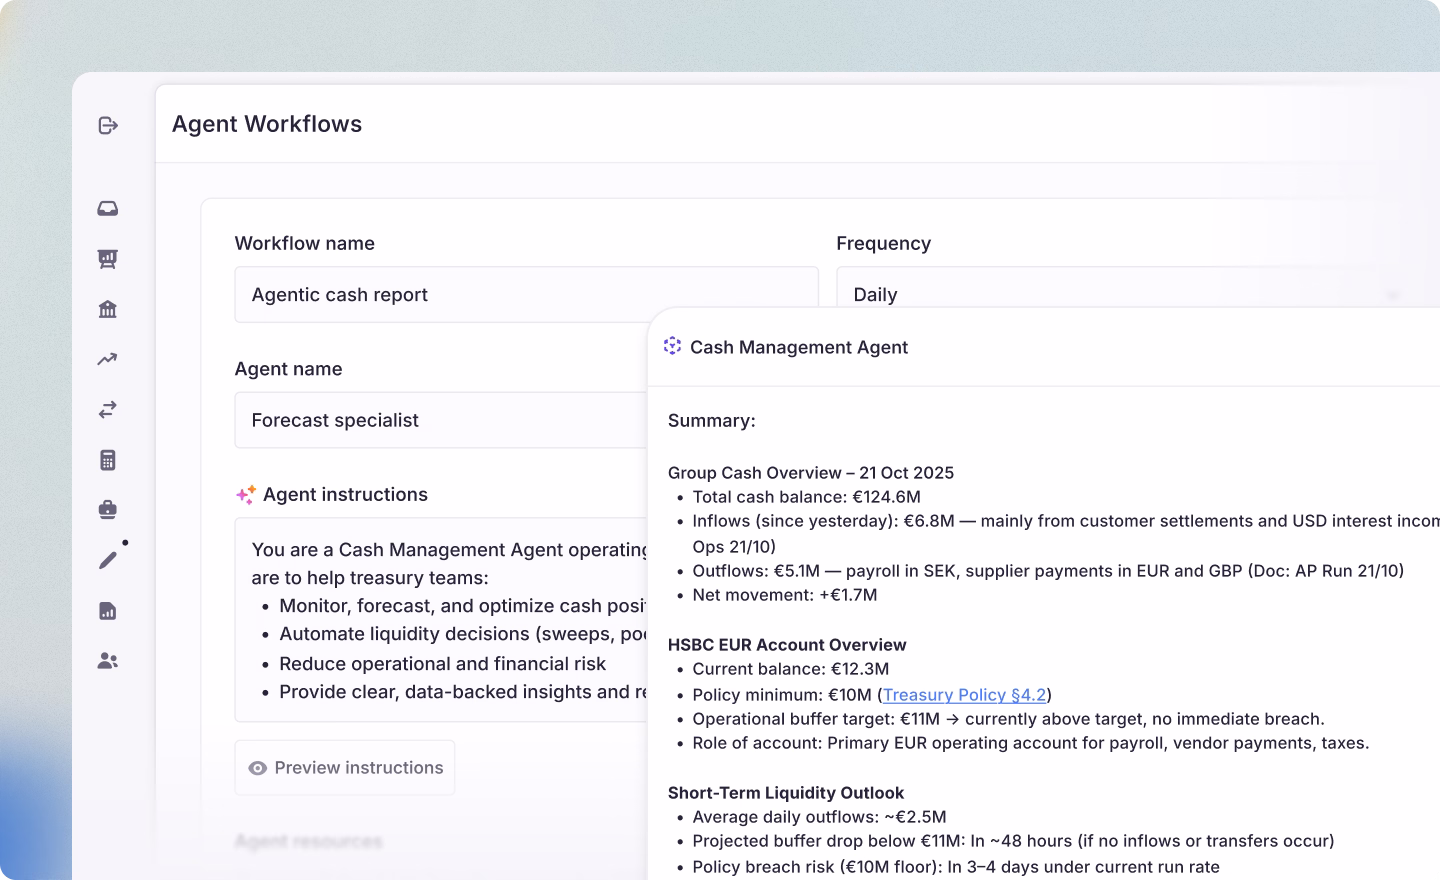The width and height of the screenshot is (1440, 880).
Task: Click the eye icon in Preview instructions
Action: click(x=257, y=768)
